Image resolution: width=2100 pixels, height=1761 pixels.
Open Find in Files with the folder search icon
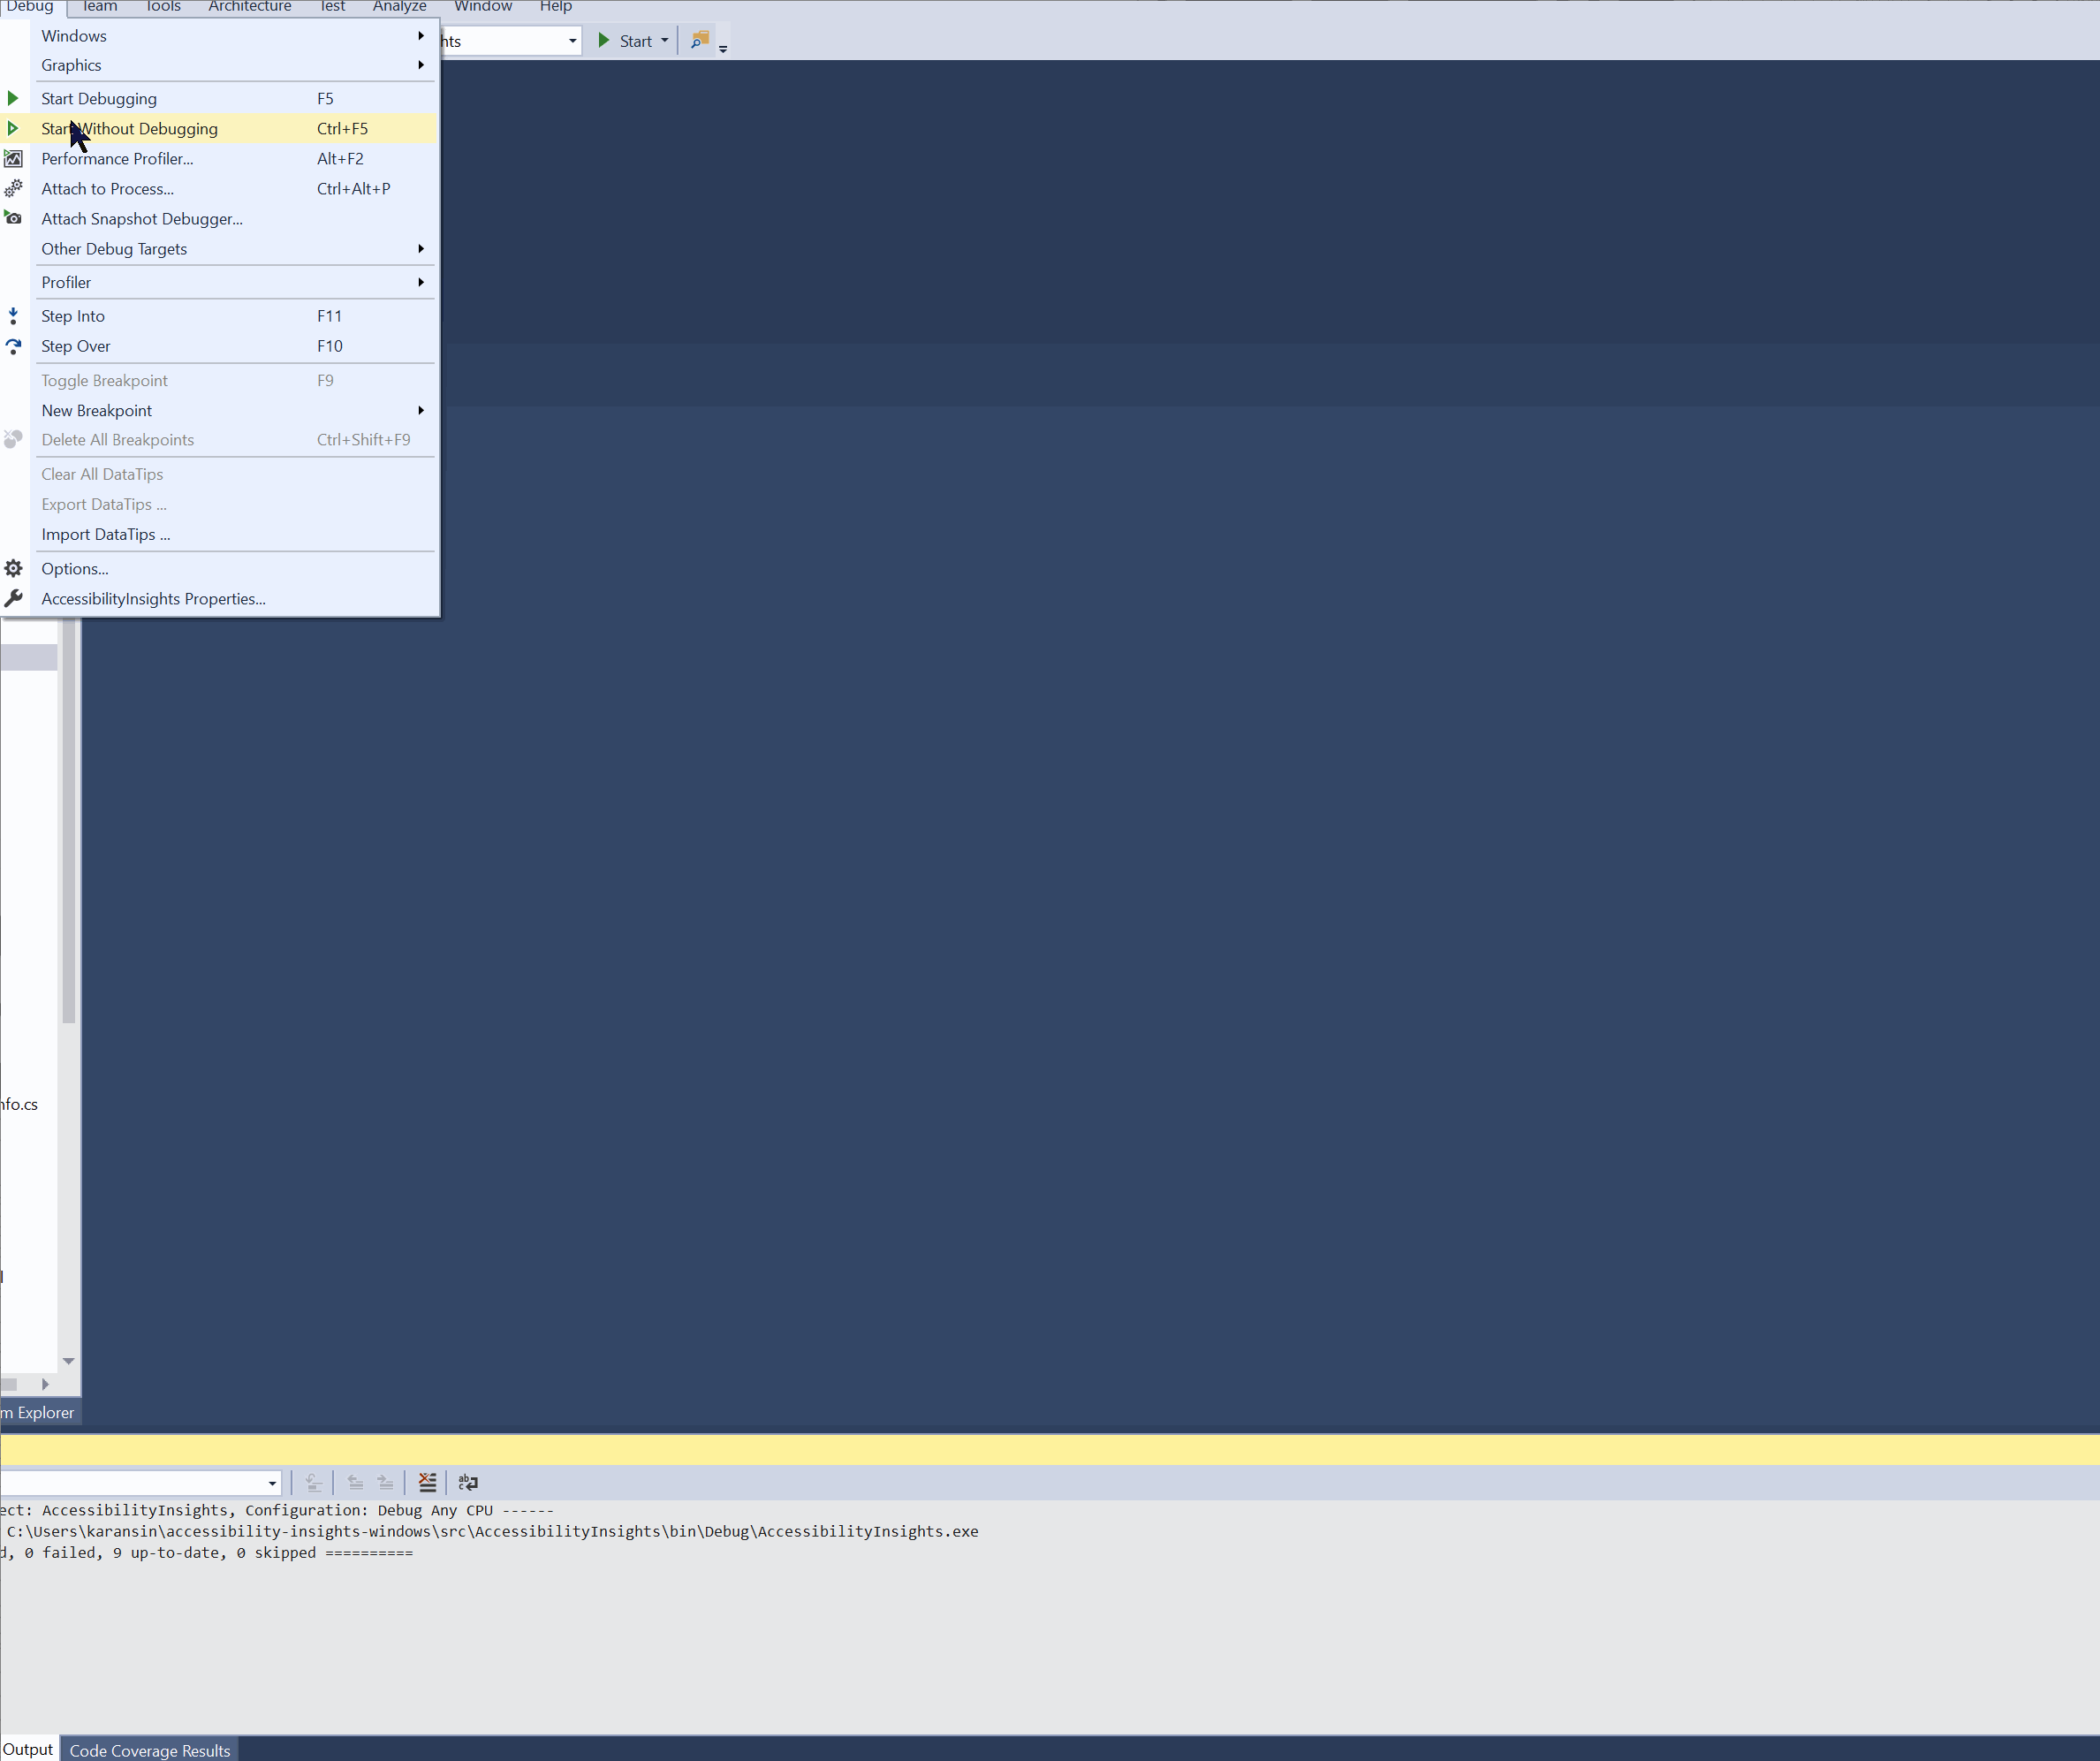point(699,40)
